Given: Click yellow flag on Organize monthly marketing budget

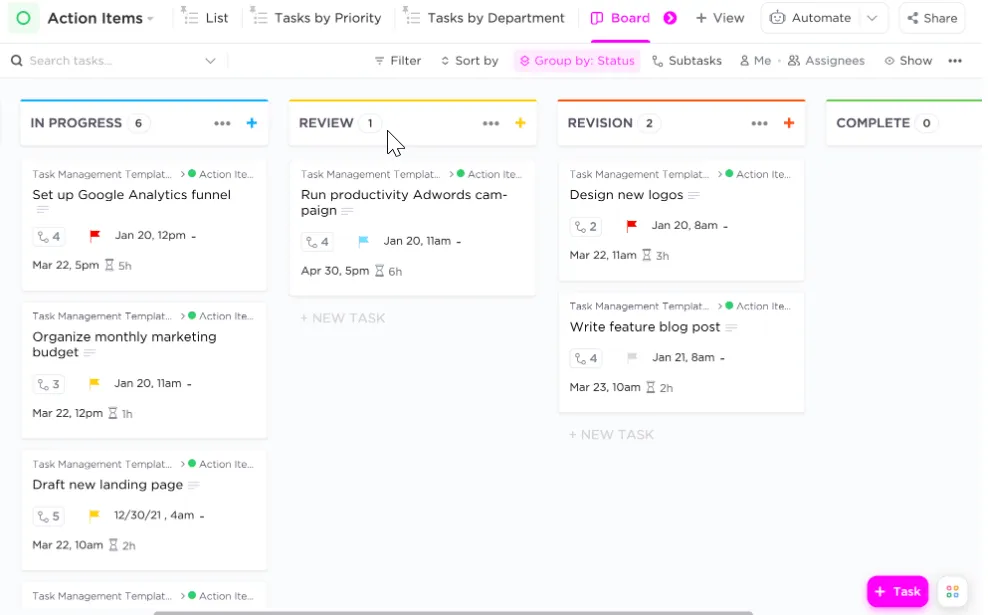Looking at the screenshot, I should [x=95, y=383].
